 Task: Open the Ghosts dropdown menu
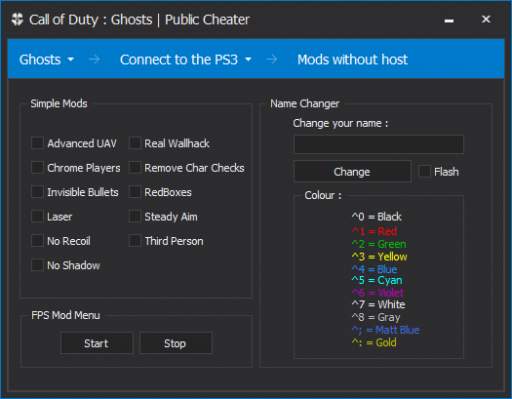46,60
